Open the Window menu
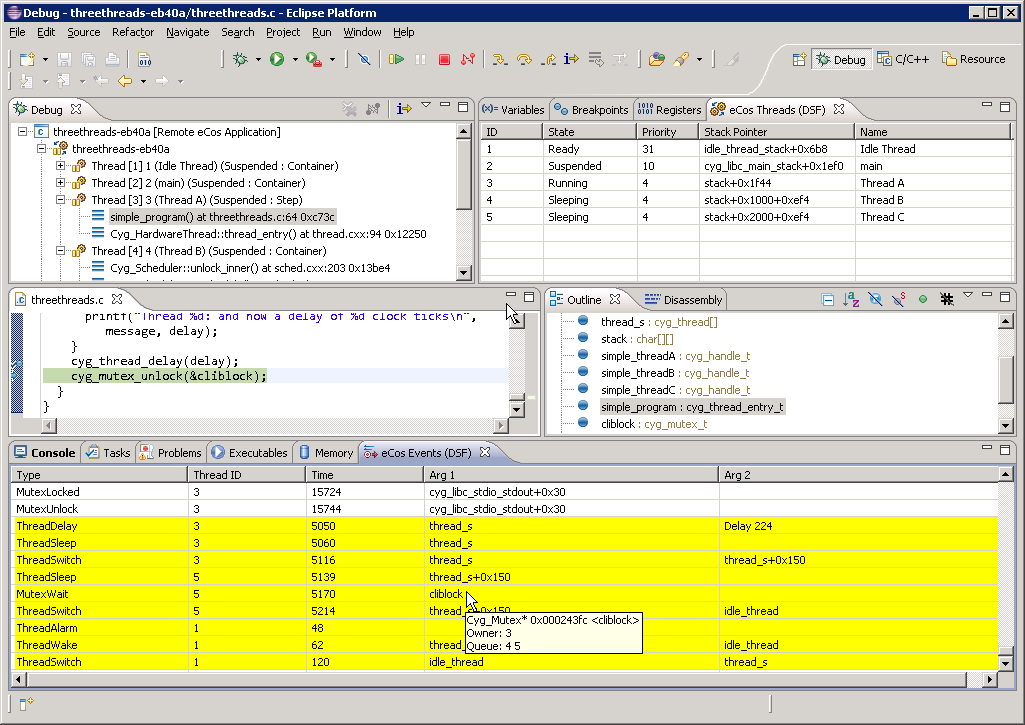 coord(362,32)
